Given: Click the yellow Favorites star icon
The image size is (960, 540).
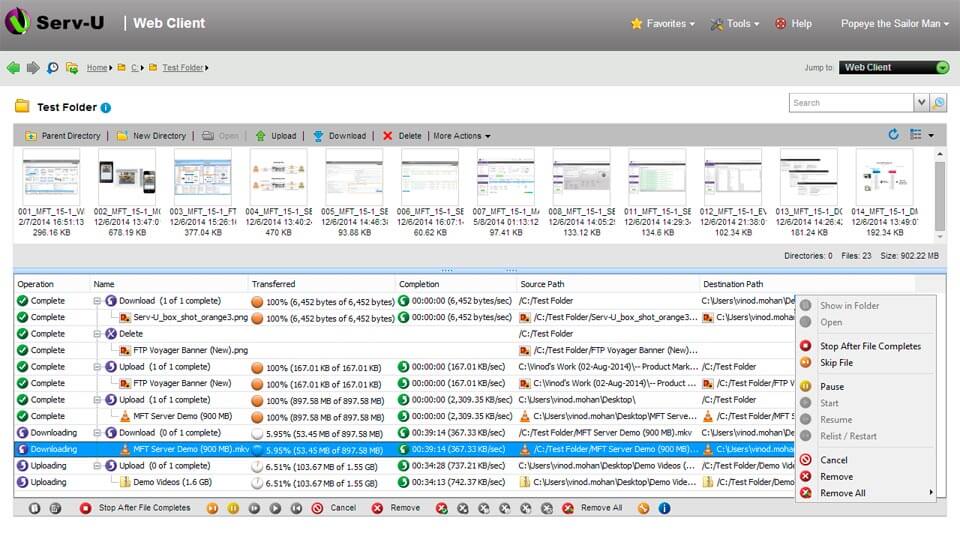Looking at the screenshot, I should (x=637, y=24).
